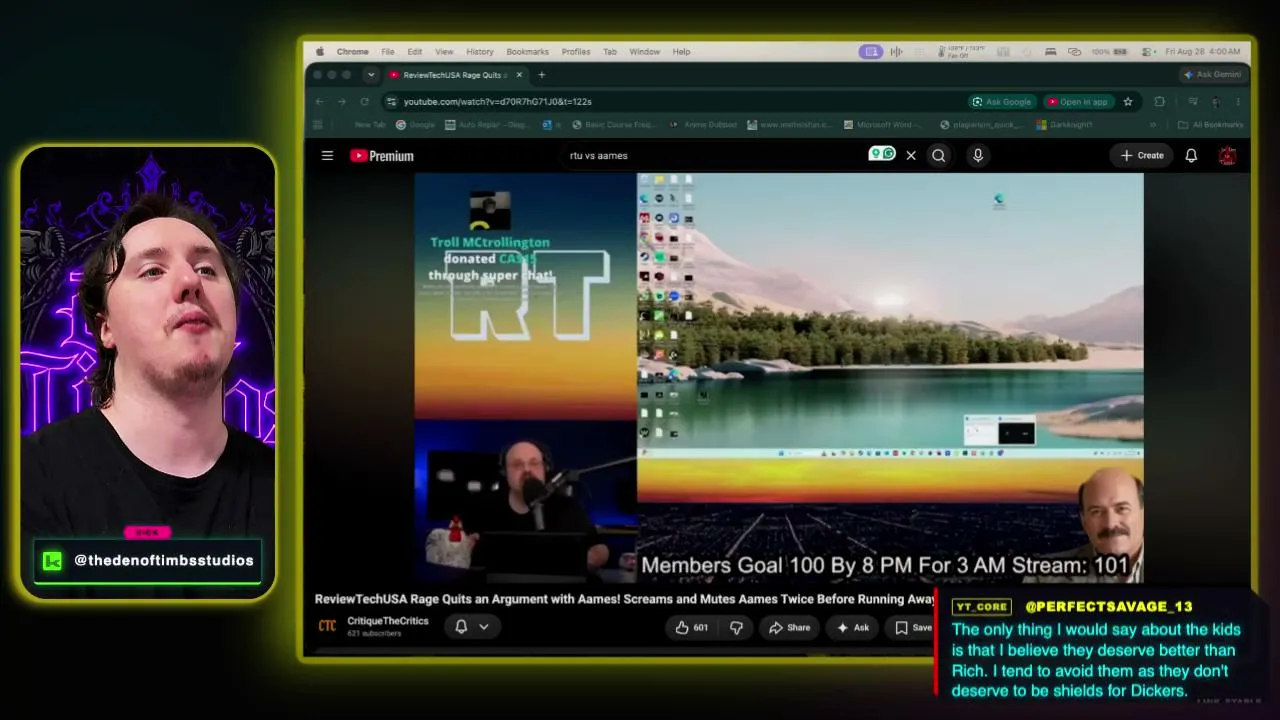The width and height of the screenshot is (1280, 720).
Task: Click the video player frame
Action: pyautogui.click(x=778, y=378)
